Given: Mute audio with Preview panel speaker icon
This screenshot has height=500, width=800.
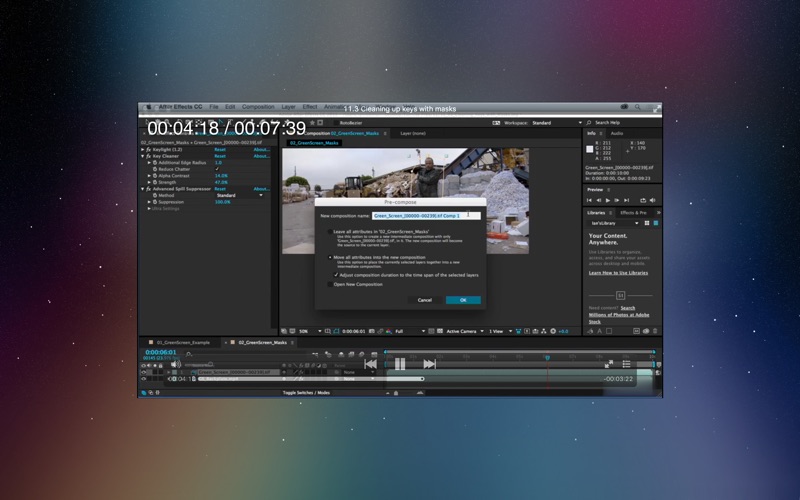Looking at the screenshot, I should pos(652,201).
